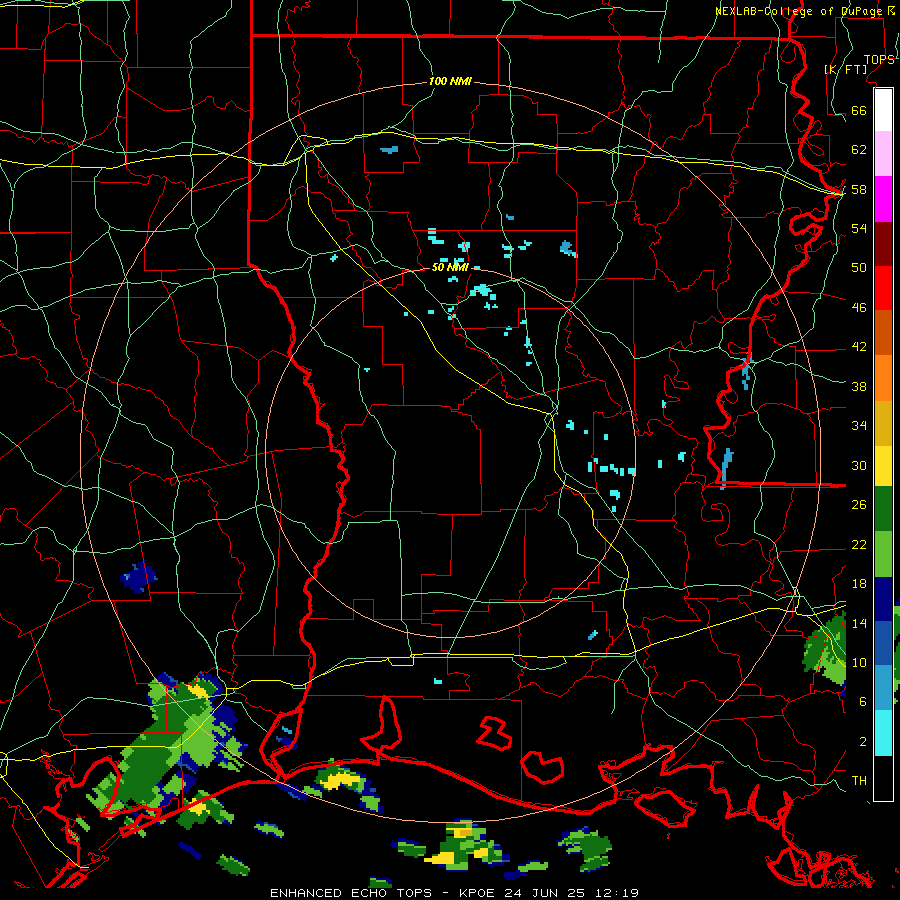The image size is (900, 900).
Task: Pick the yellow legend swatch
Action: [x=883, y=466]
